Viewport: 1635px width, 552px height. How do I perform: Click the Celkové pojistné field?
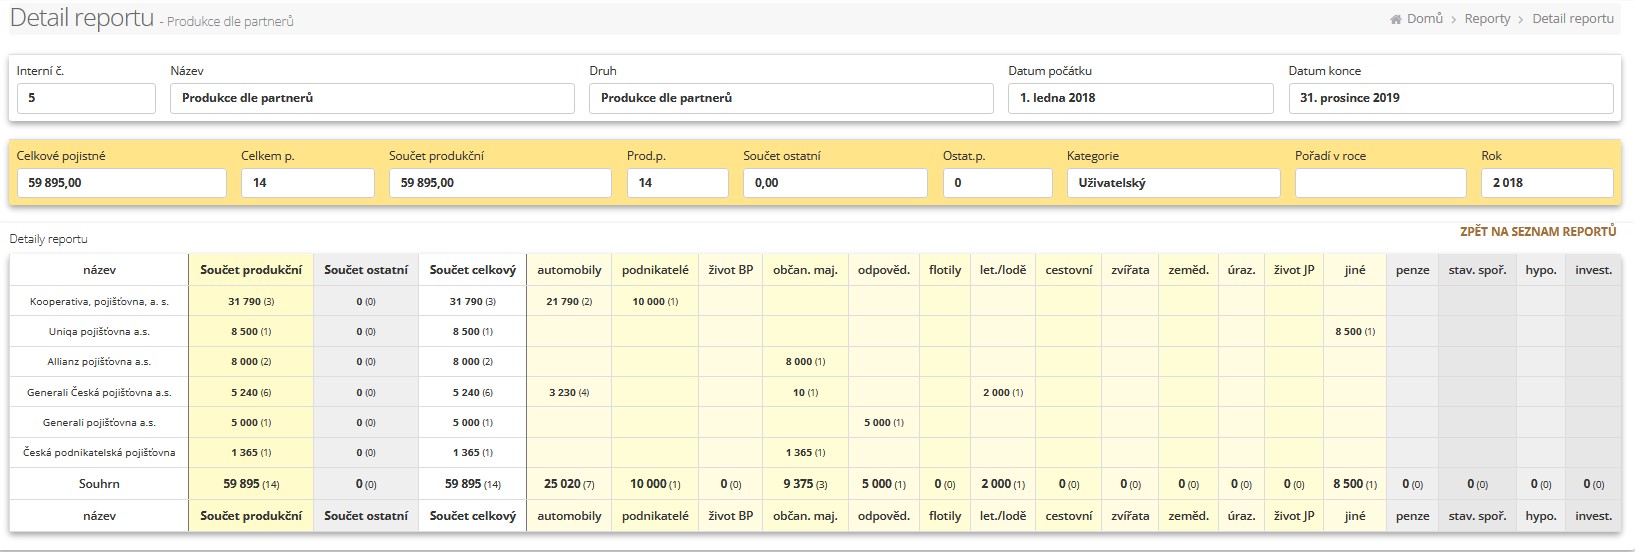(122, 183)
